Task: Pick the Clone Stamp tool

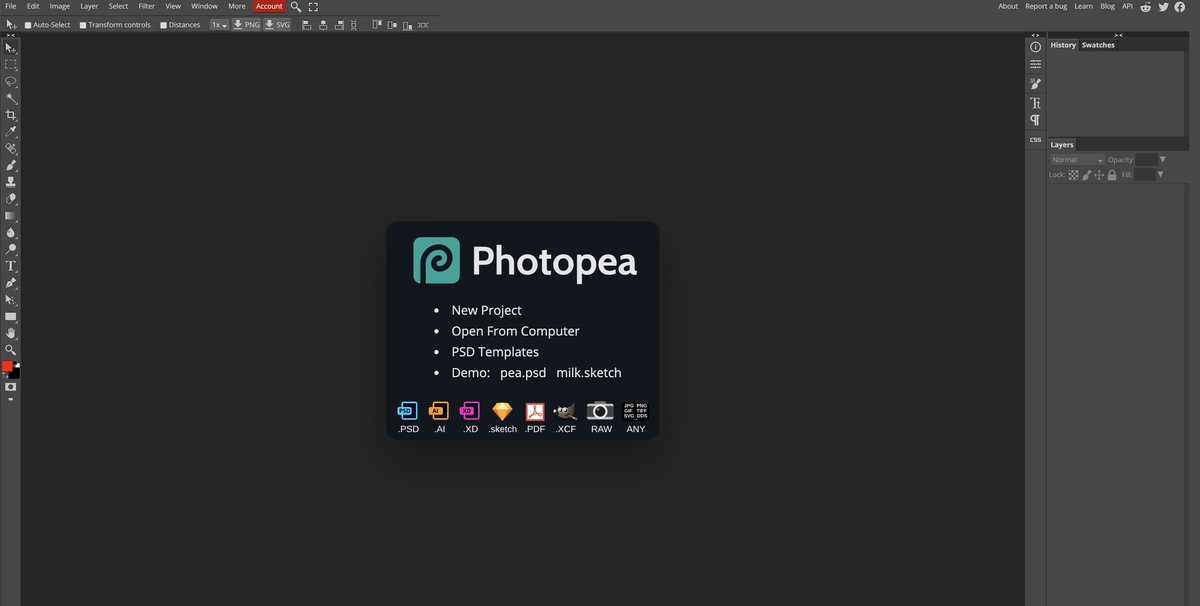Action: click(x=11, y=182)
